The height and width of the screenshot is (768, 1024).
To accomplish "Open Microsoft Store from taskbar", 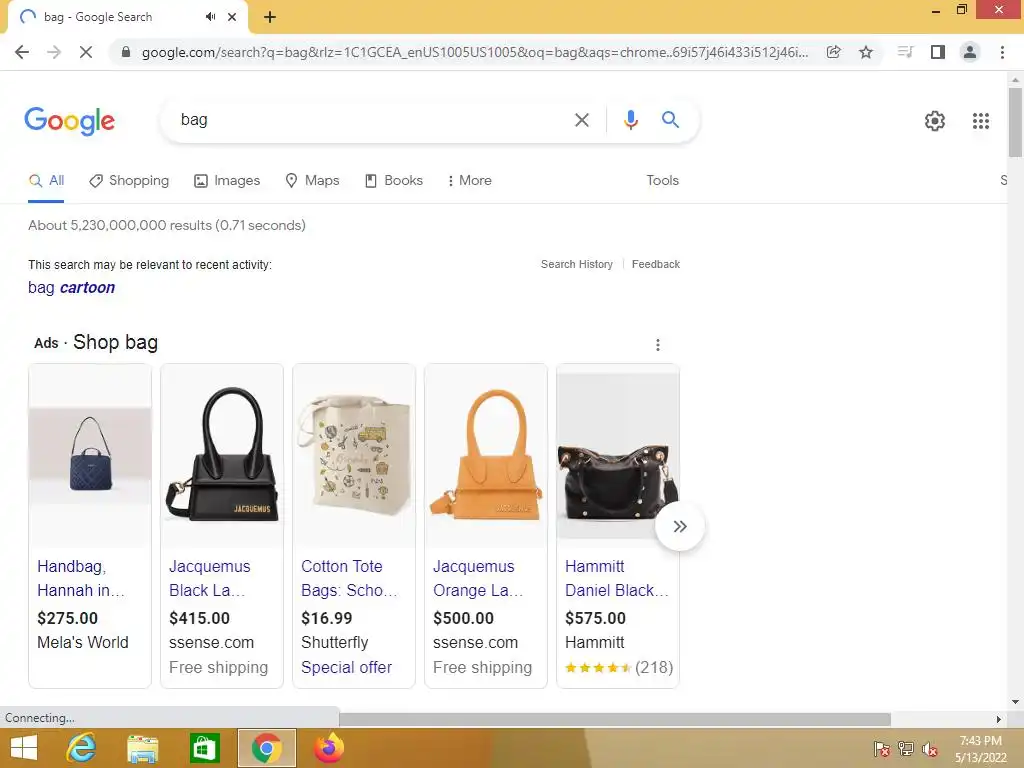I will point(204,748).
